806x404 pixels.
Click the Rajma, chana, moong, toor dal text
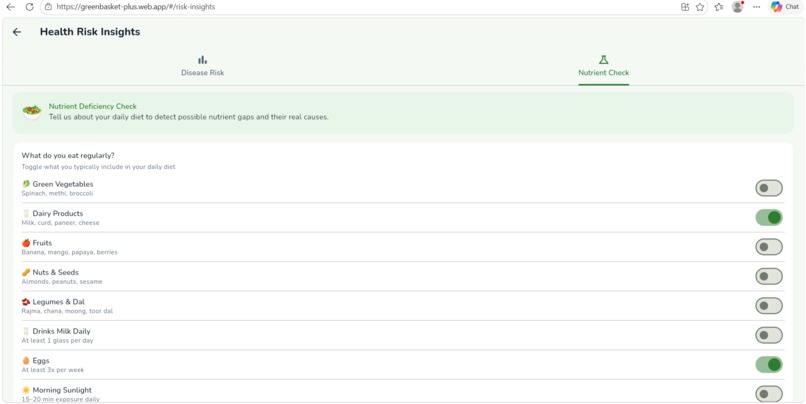[x=67, y=311]
